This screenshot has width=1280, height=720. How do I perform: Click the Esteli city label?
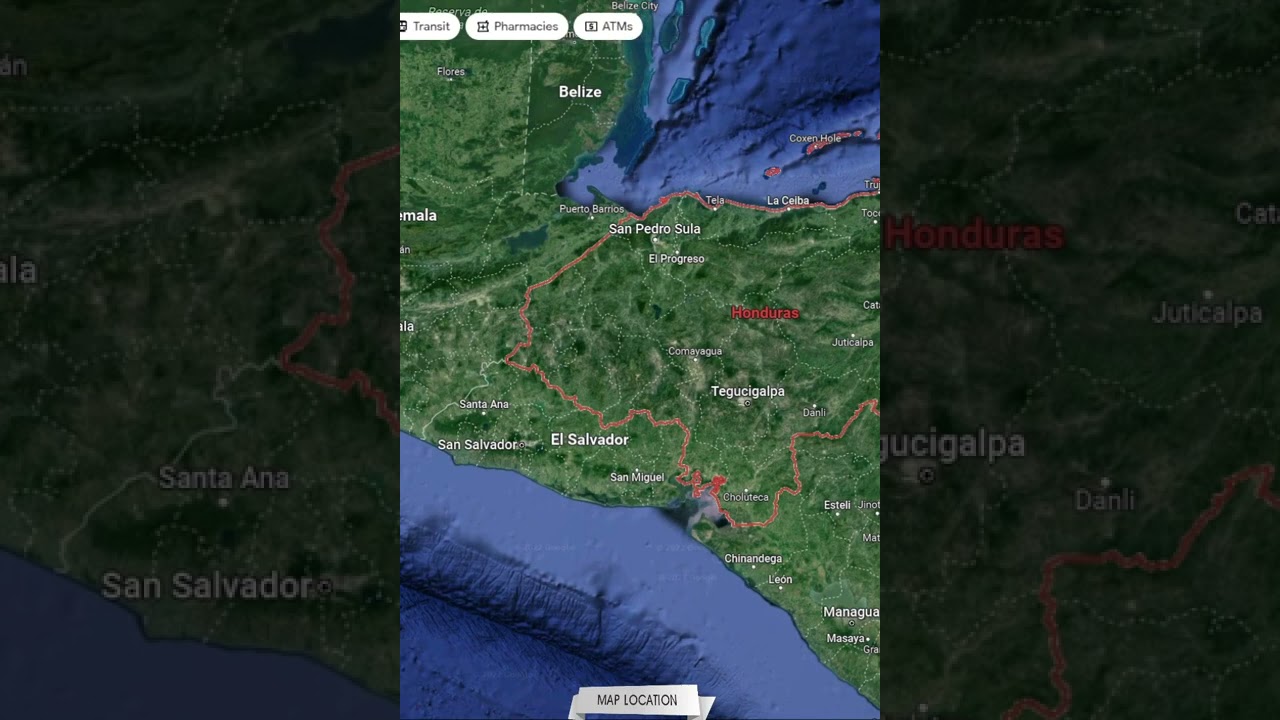(837, 505)
